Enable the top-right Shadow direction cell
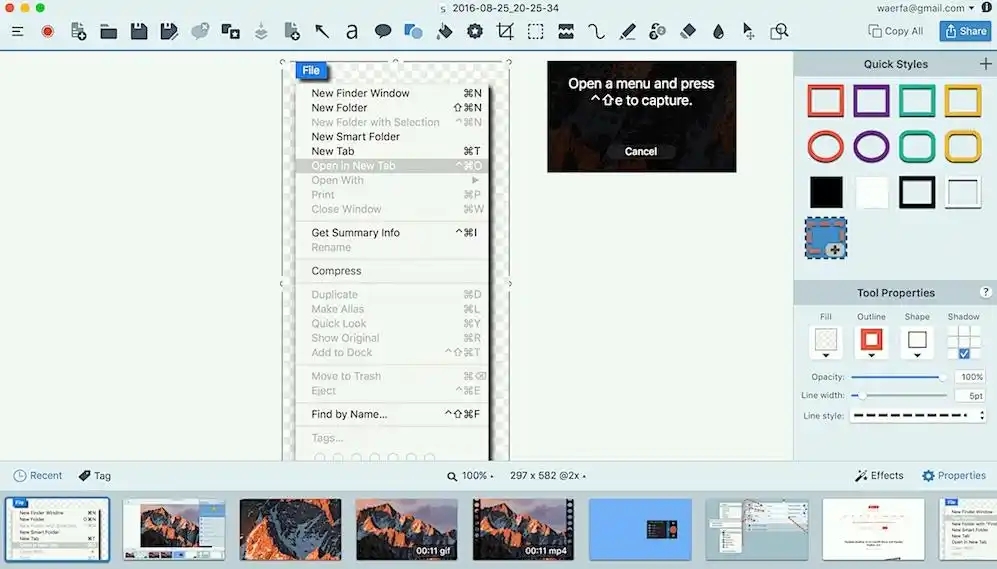The height and width of the screenshot is (569, 997). point(975,331)
